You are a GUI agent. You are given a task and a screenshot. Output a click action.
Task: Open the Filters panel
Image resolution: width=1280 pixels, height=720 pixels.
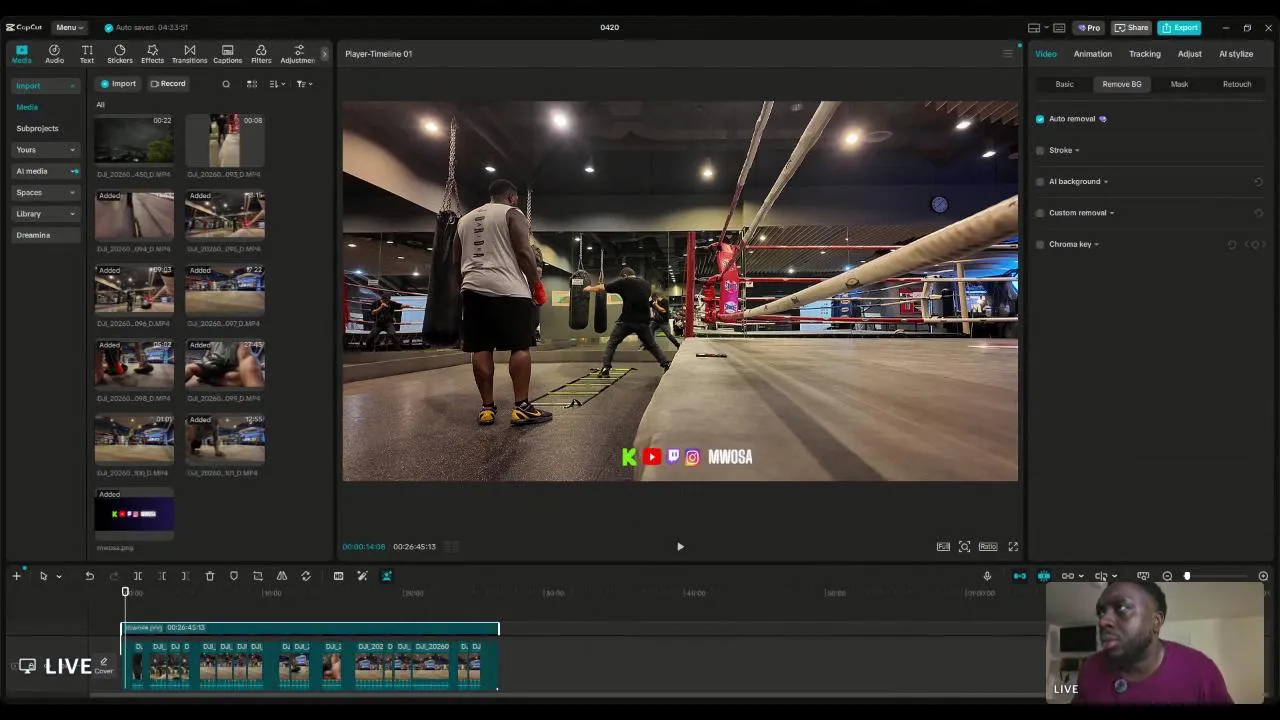(x=261, y=54)
